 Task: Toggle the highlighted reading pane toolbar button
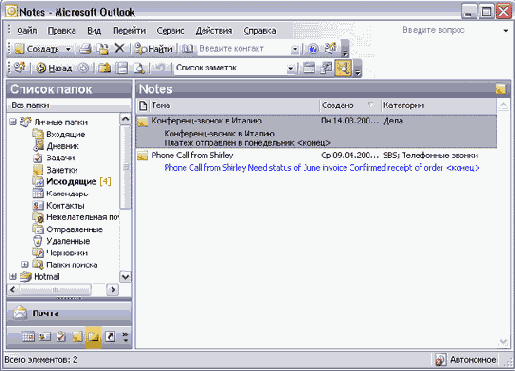point(343,68)
